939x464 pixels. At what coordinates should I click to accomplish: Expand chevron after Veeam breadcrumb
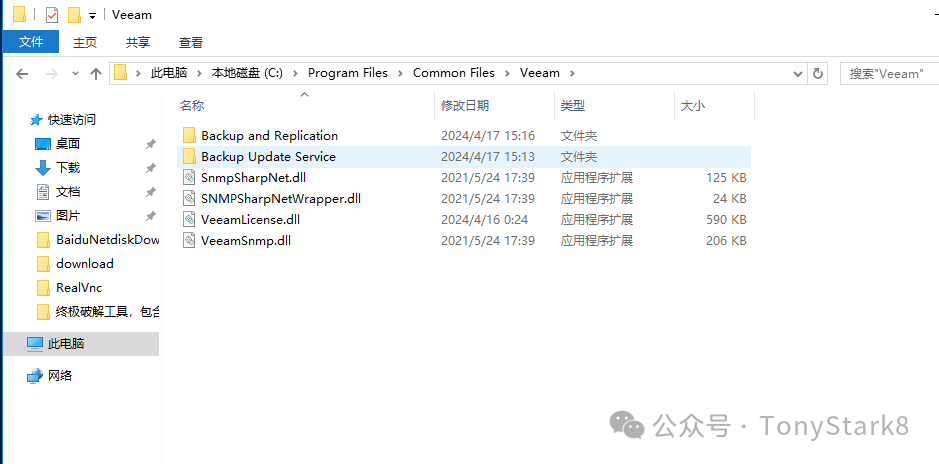pyautogui.click(x=572, y=74)
